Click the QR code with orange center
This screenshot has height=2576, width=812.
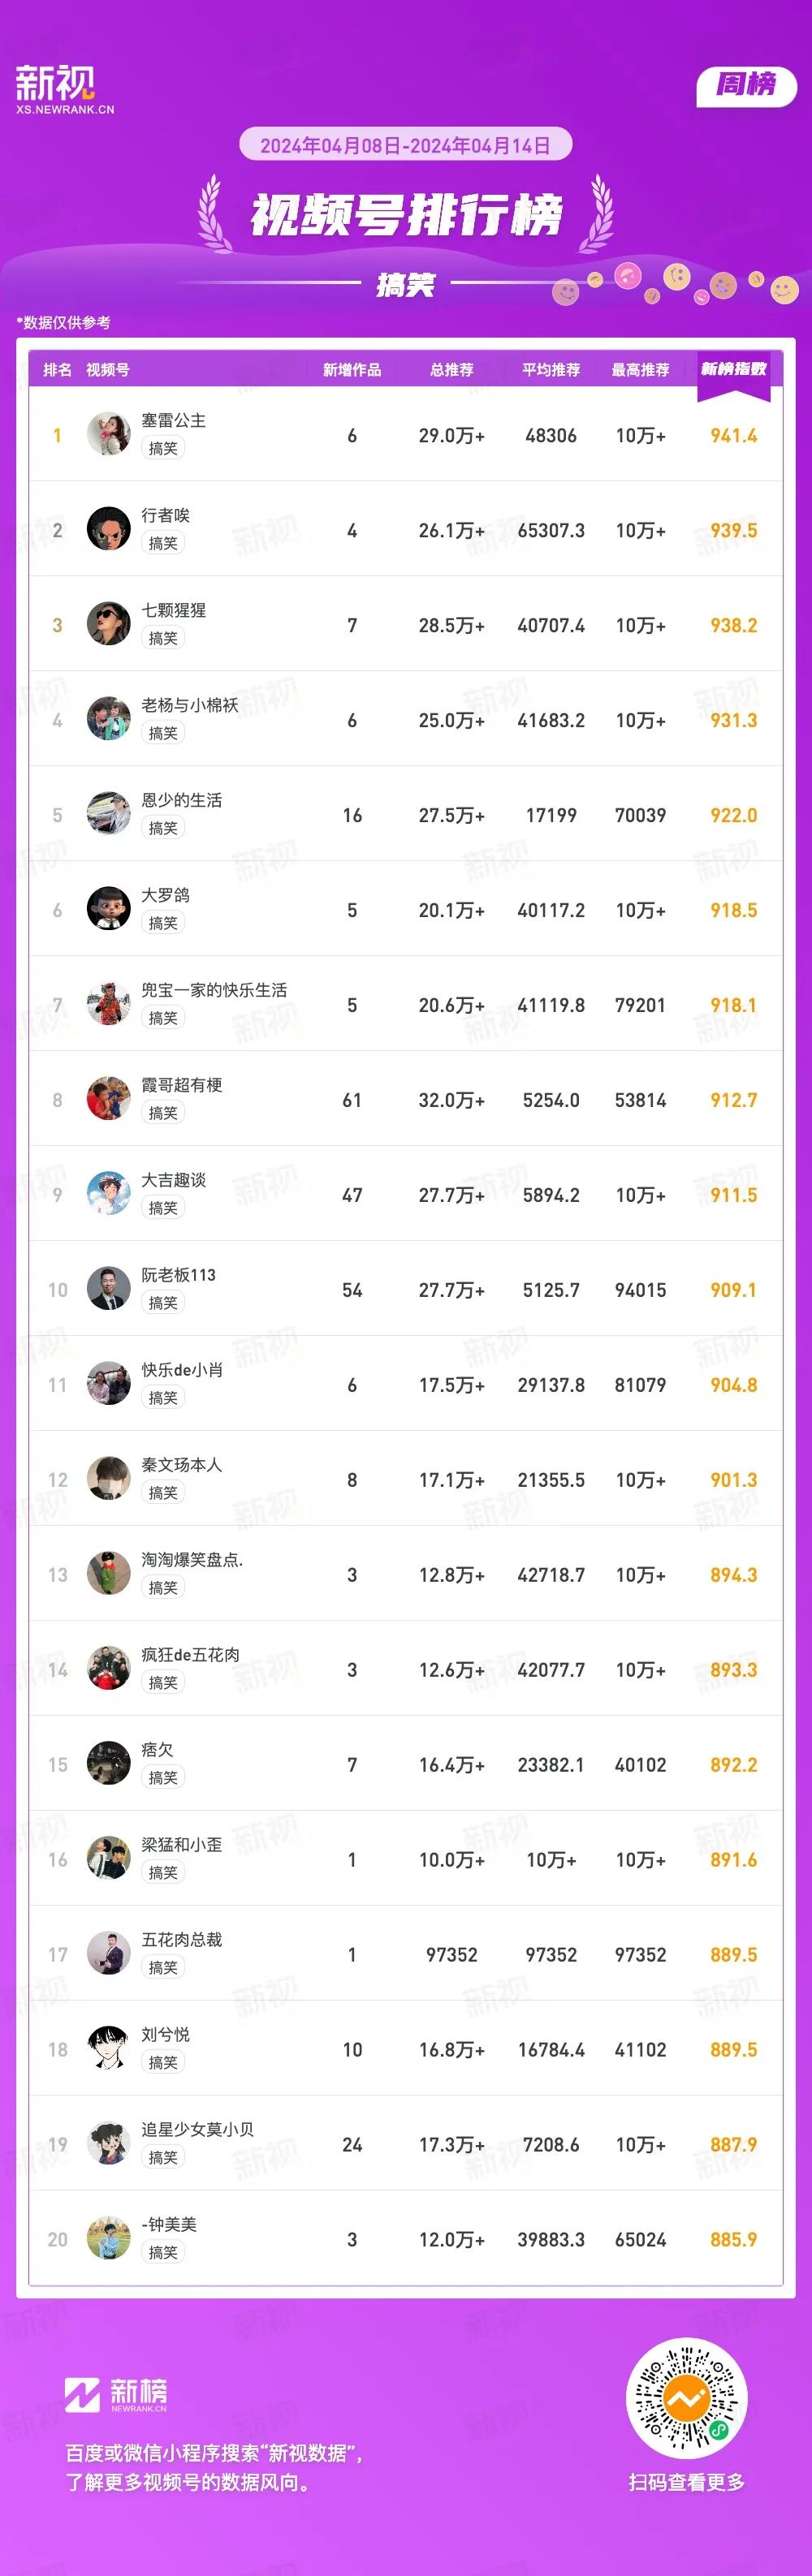coord(686,2398)
